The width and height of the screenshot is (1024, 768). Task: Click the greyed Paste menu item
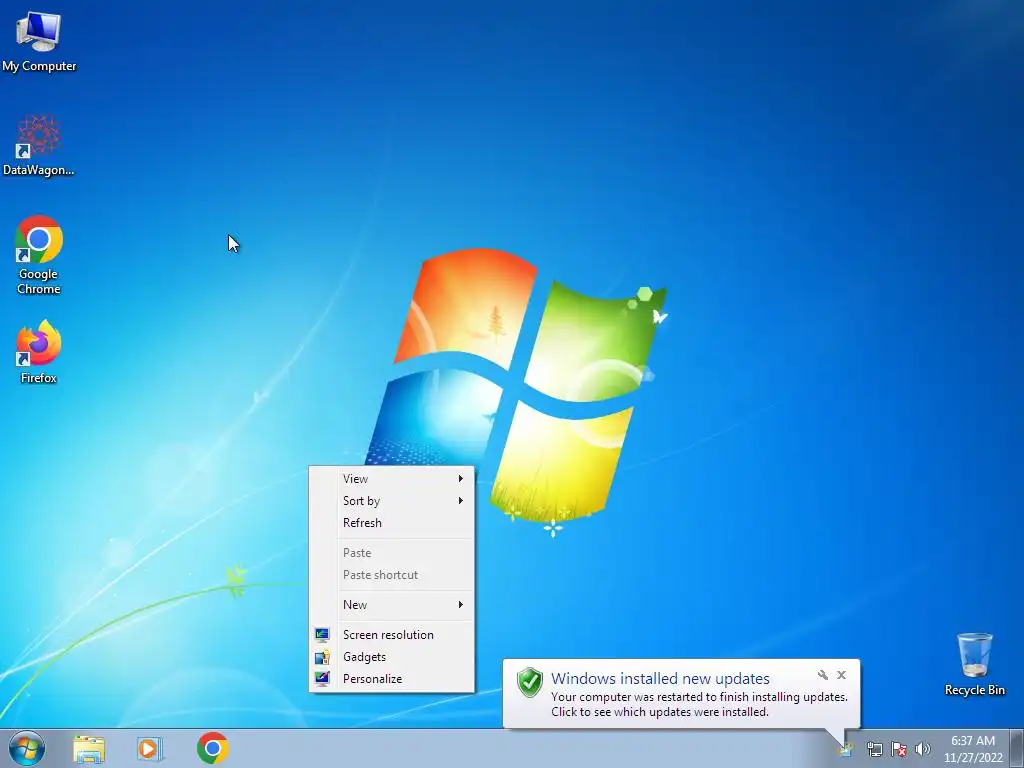[x=391, y=553]
